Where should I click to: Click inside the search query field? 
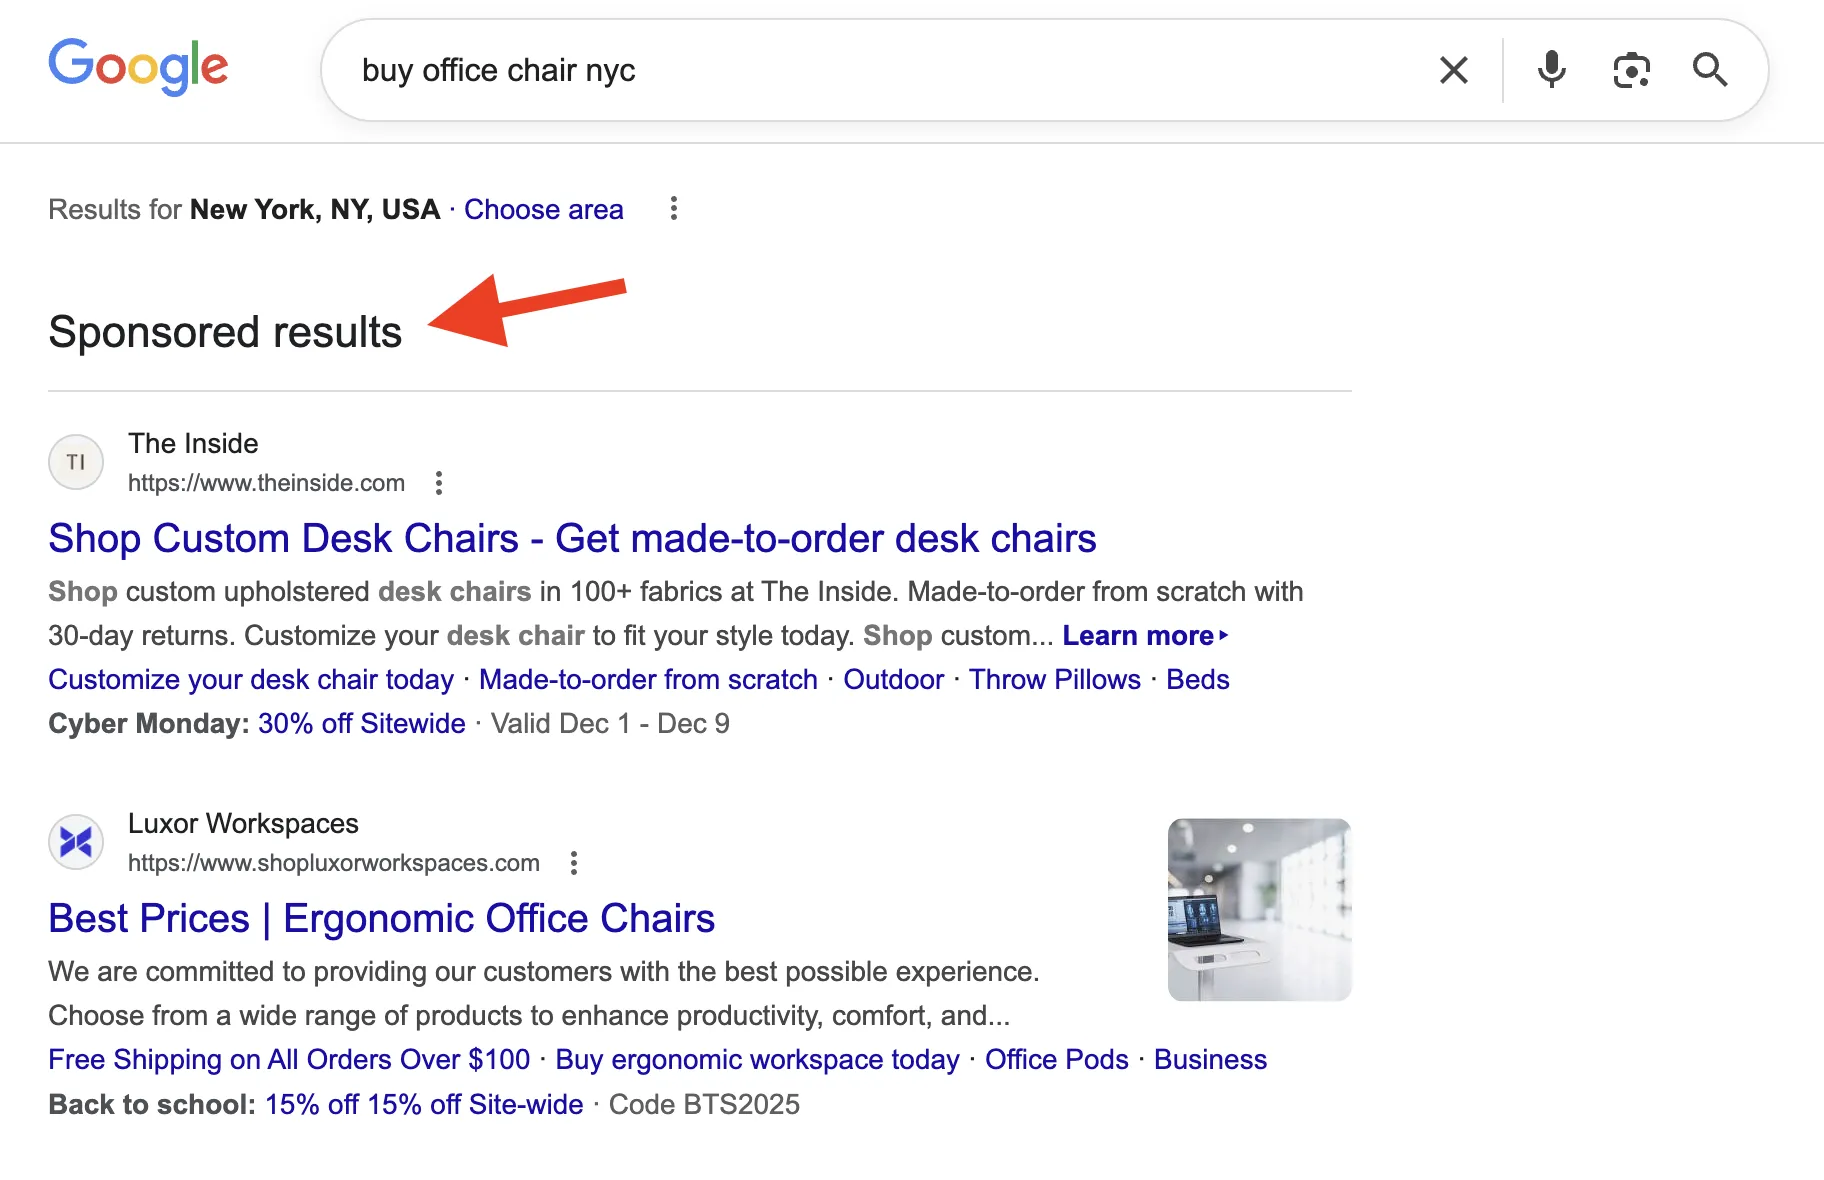(800, 70)
